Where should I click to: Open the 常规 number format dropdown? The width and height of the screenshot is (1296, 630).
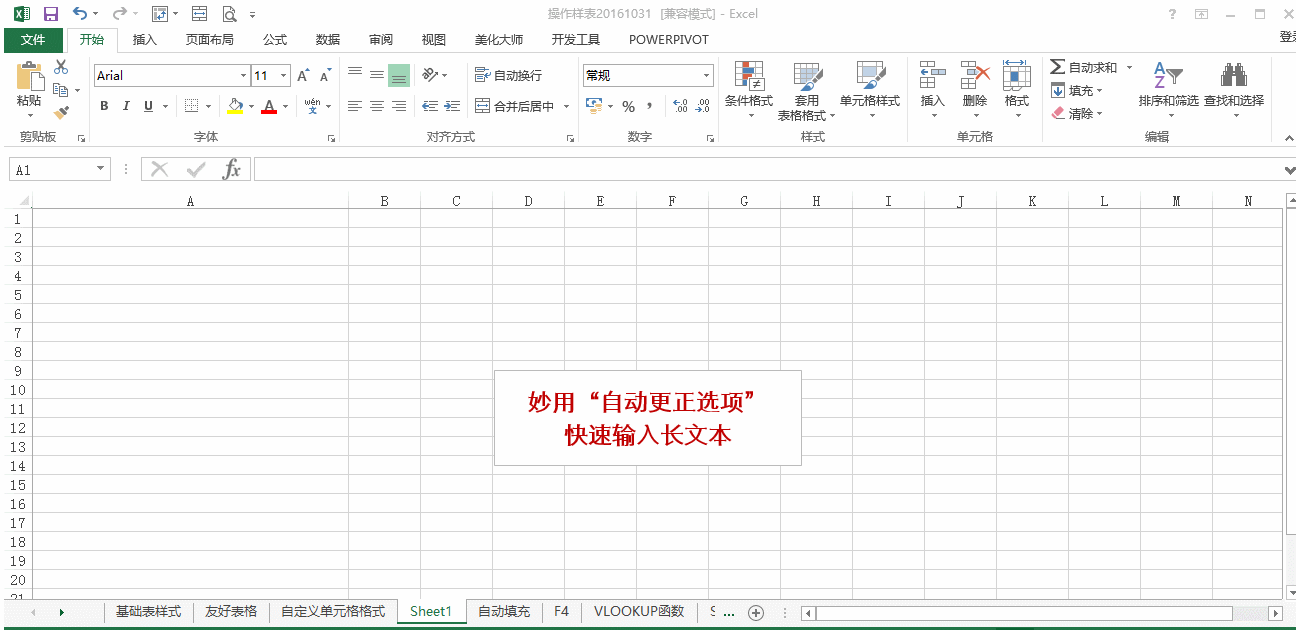tap(706, 76)
